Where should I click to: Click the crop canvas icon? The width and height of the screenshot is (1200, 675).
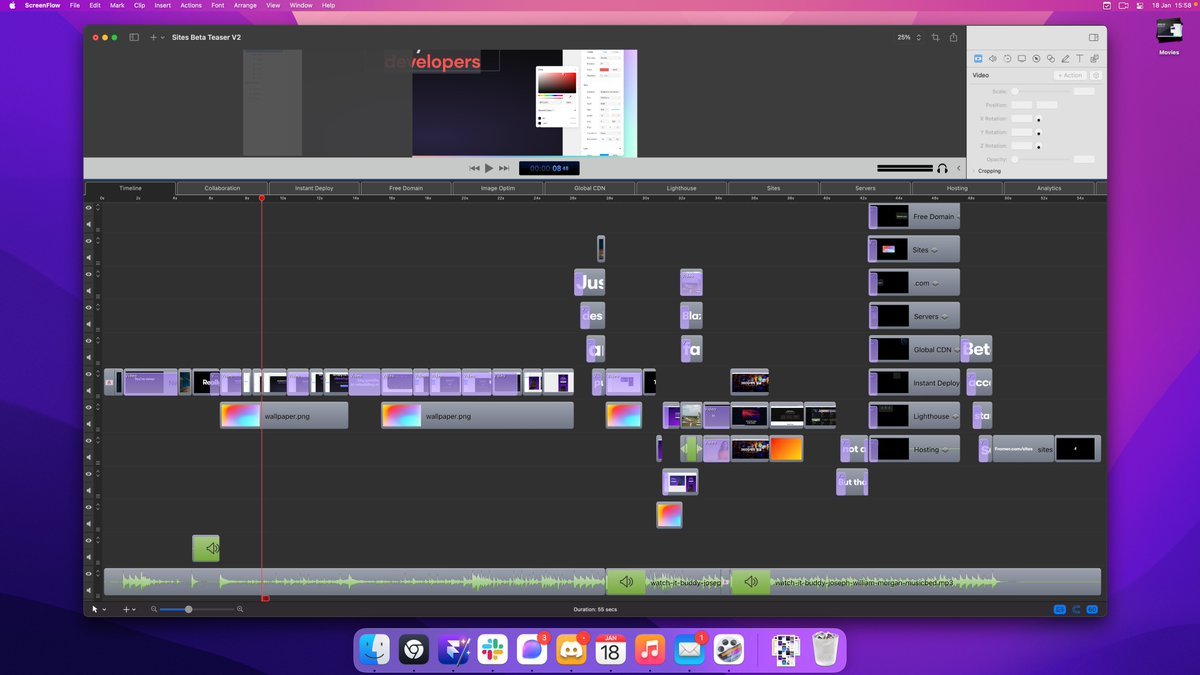tap(936, 38)
